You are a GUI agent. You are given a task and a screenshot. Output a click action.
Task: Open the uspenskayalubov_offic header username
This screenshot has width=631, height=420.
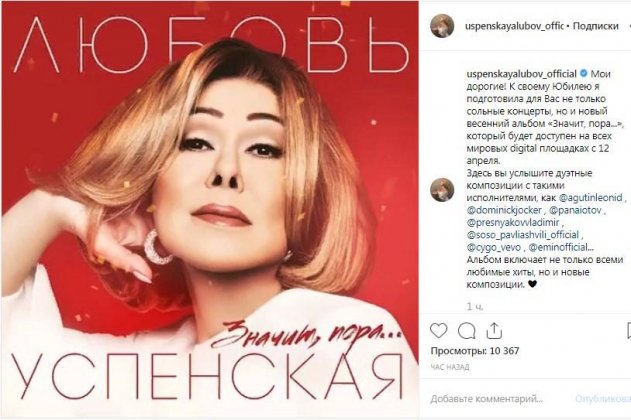[x=514, y=26]
